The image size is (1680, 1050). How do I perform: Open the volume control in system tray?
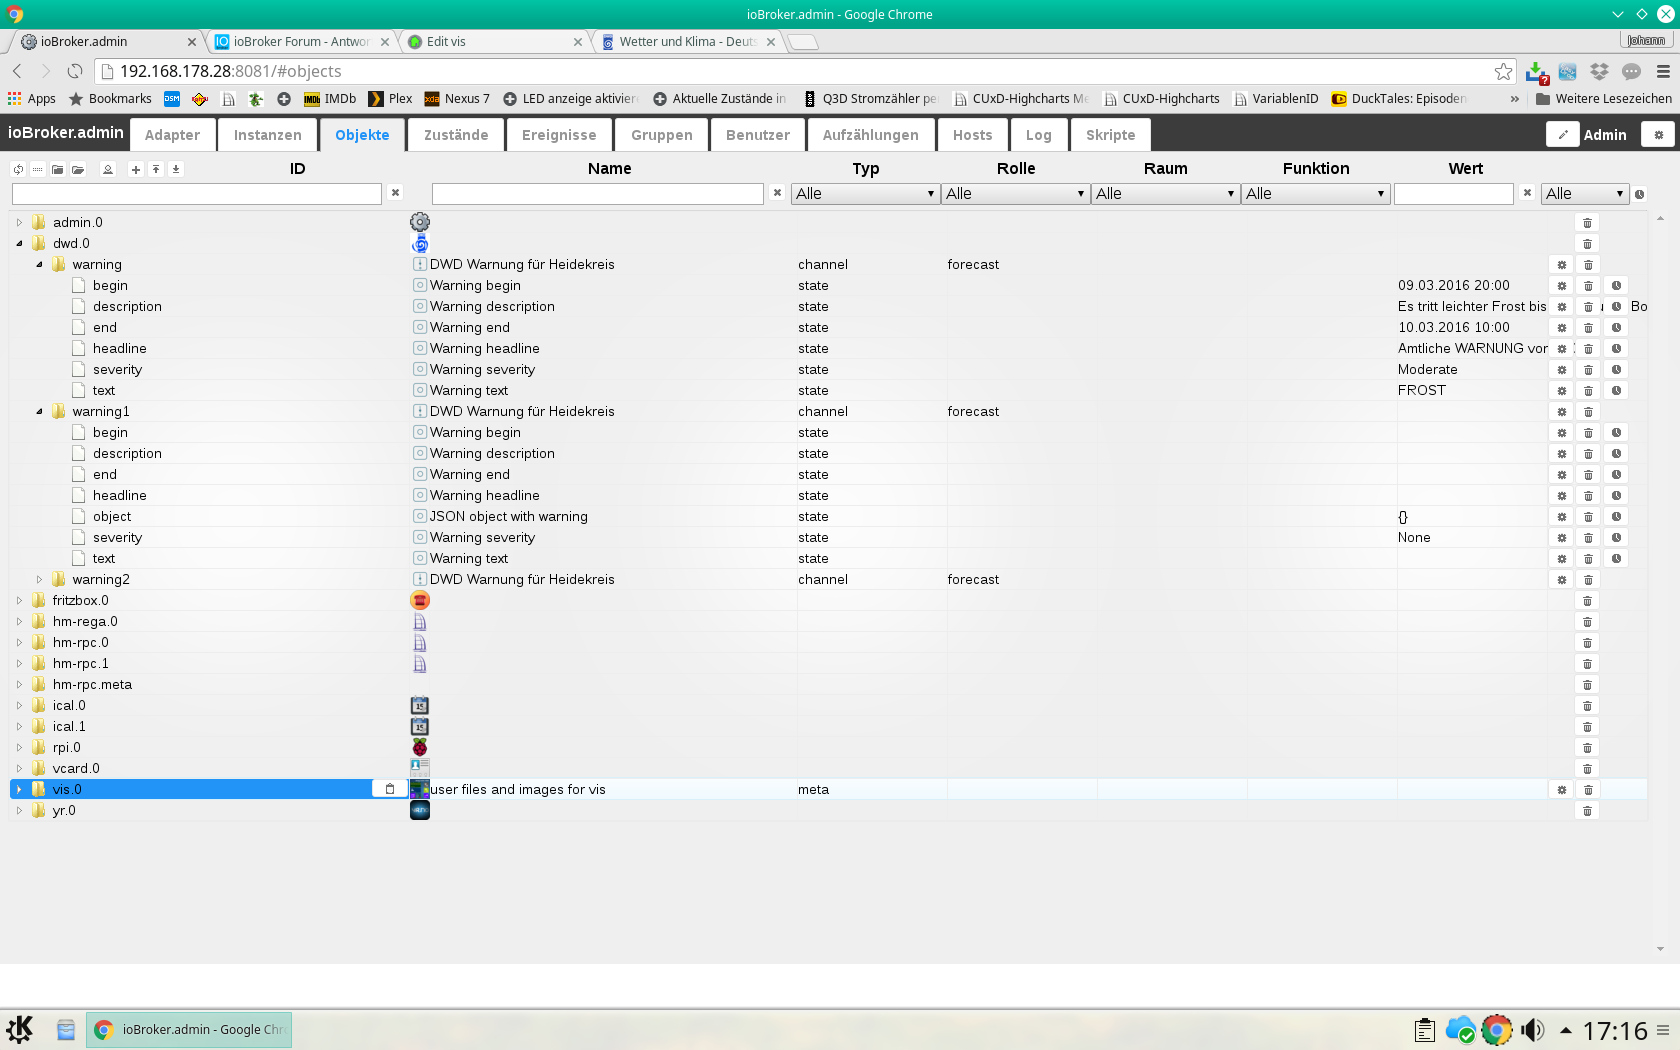(x=1532, y=1030)
